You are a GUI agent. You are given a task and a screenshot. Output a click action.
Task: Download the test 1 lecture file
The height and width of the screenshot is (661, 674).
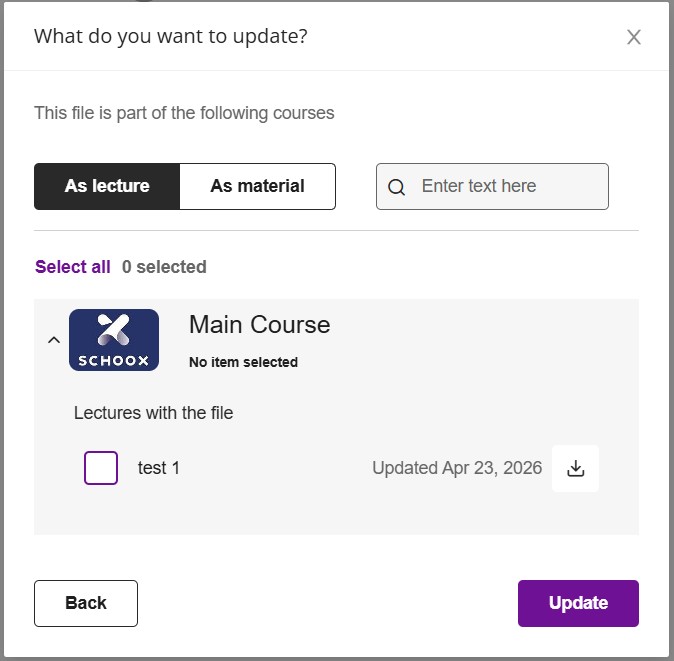575,468
